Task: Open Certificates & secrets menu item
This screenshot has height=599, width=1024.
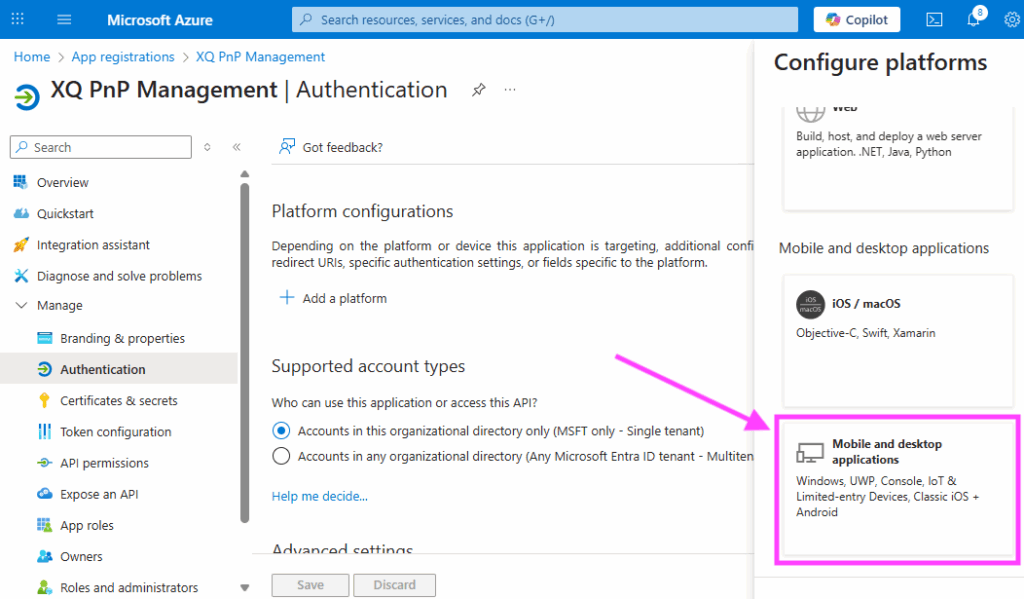Action: (118, 401)
